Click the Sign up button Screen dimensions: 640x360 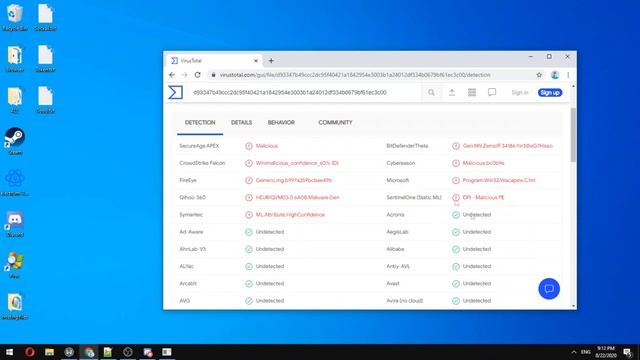click(x=550, y=93)
